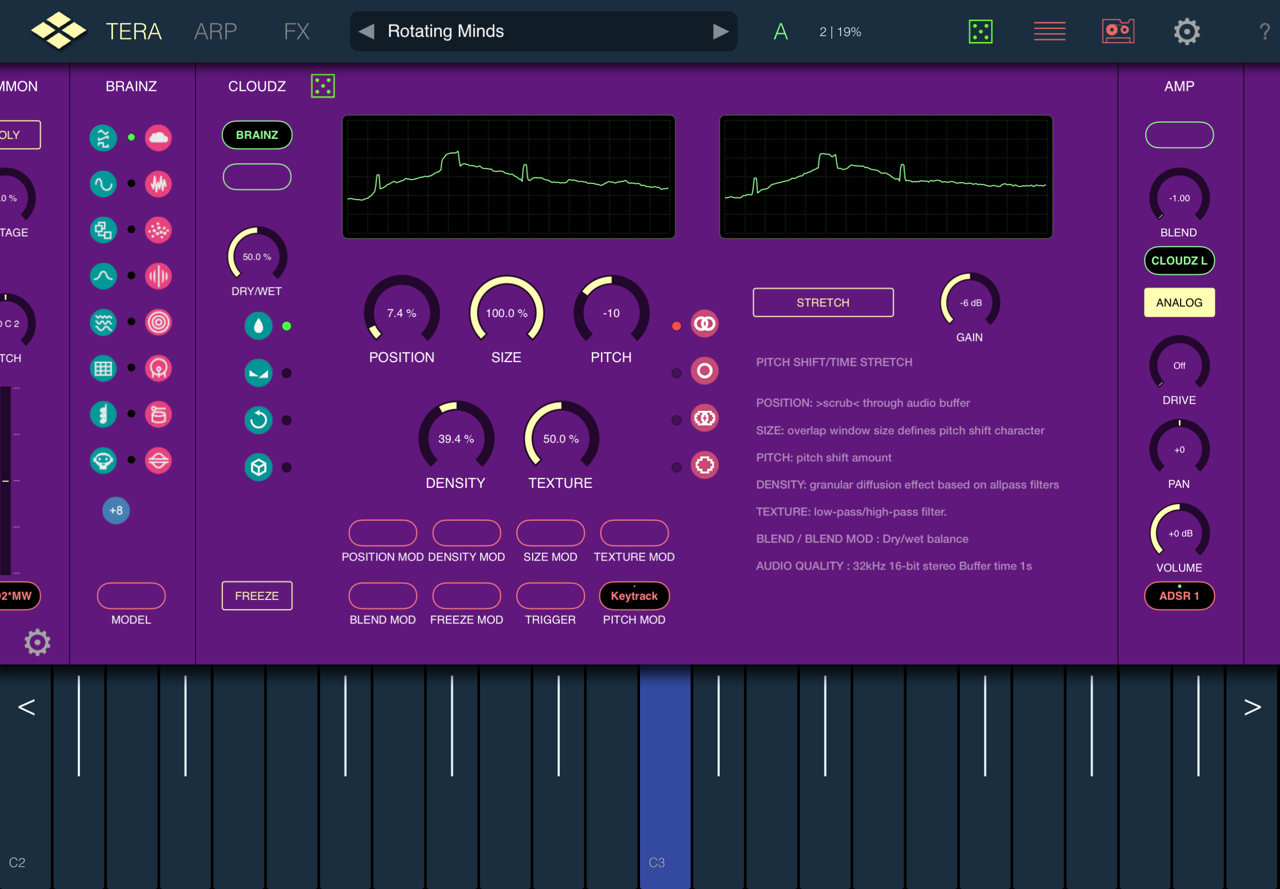Screen dimensions: 1280x889
Task: Open the BRAINZ source selector in Cloudz
Action: pyautogui.click(x=257, y=135)
